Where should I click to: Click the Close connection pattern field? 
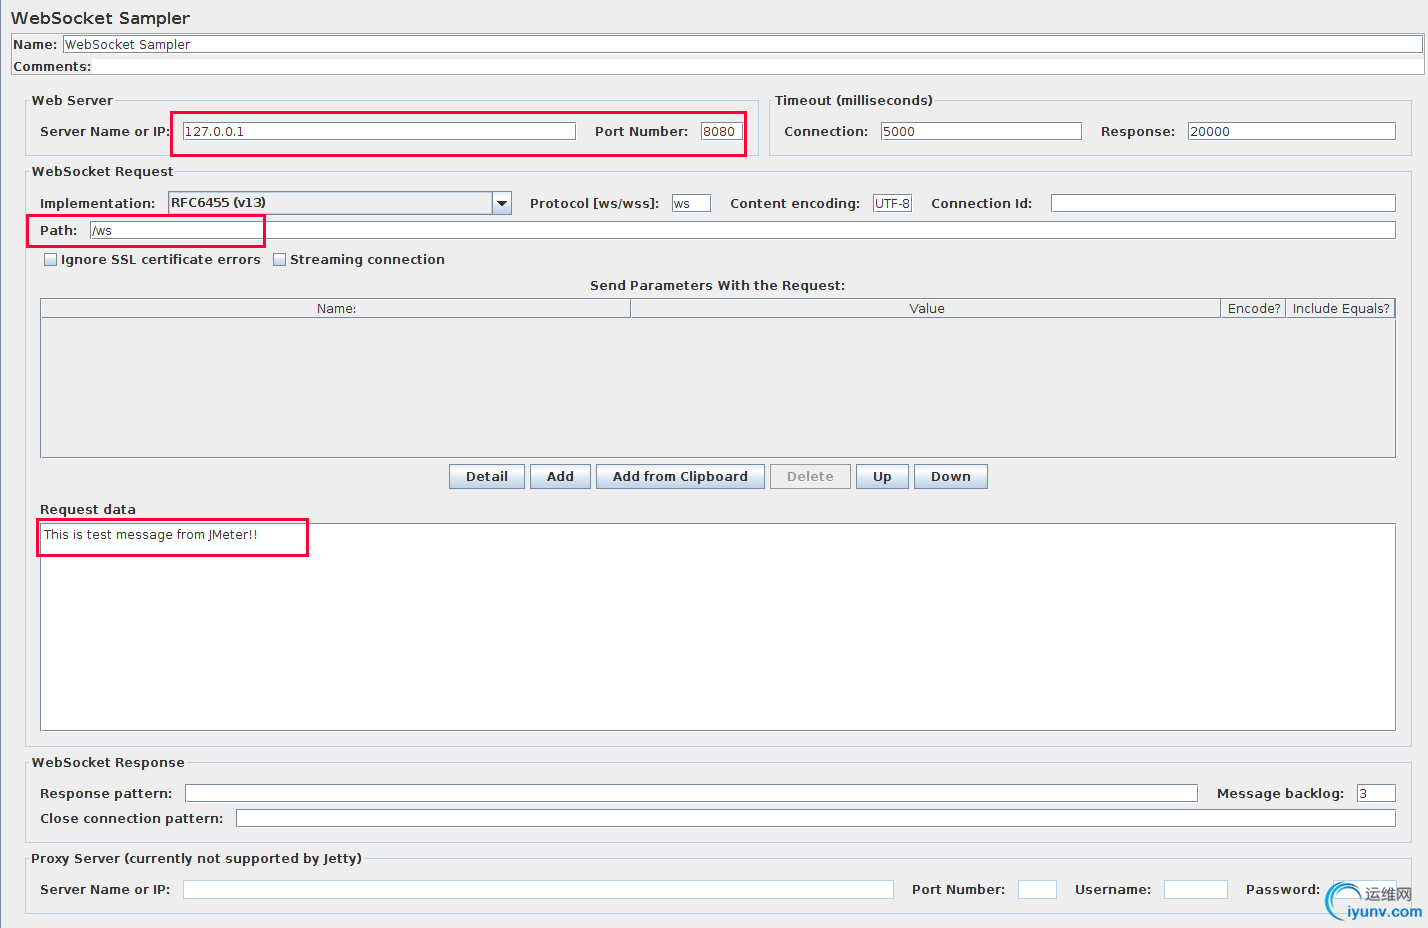tap(815, 818)
